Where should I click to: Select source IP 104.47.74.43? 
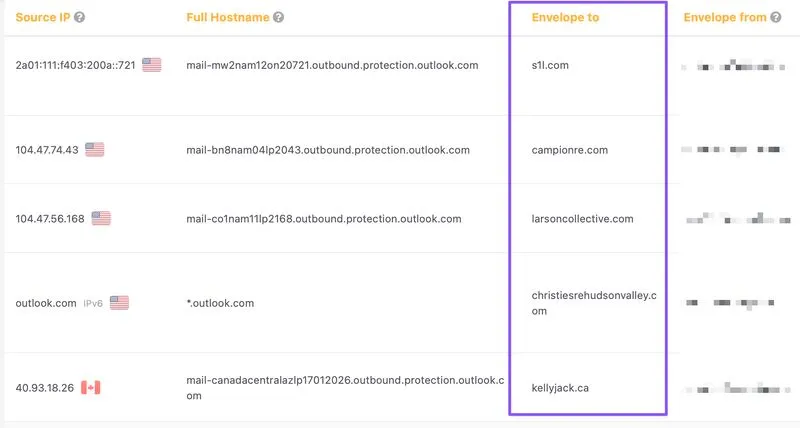click(47, 150)
